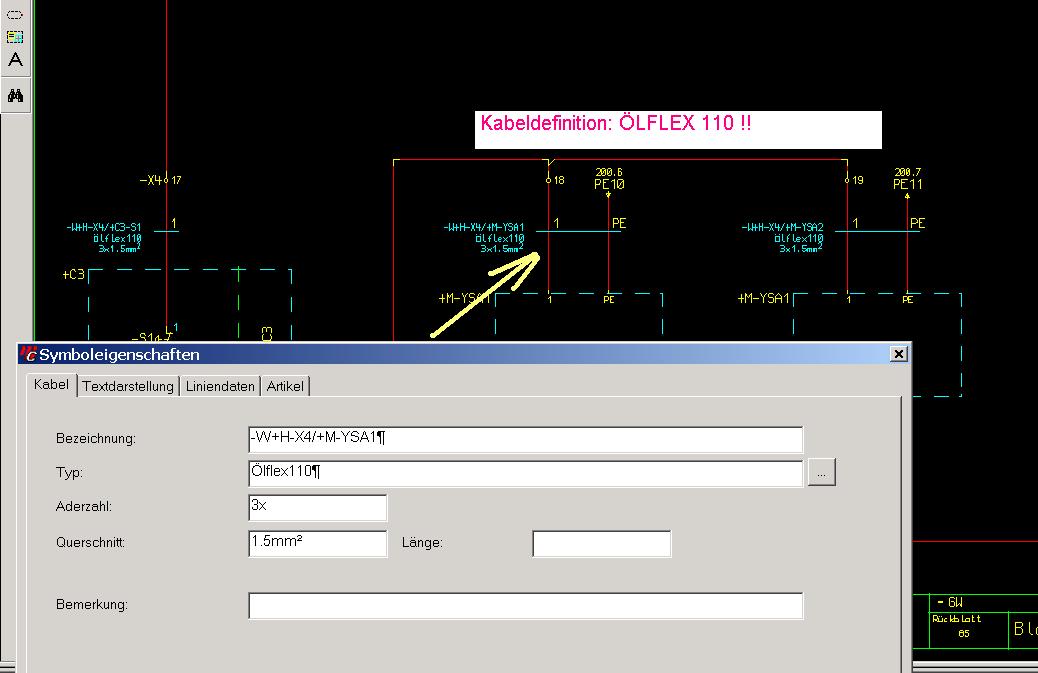Select cable label -W+H-X4/+M-YSA1 in drawing
Viewport: 1038px width, 673px height.
point(484,227)
